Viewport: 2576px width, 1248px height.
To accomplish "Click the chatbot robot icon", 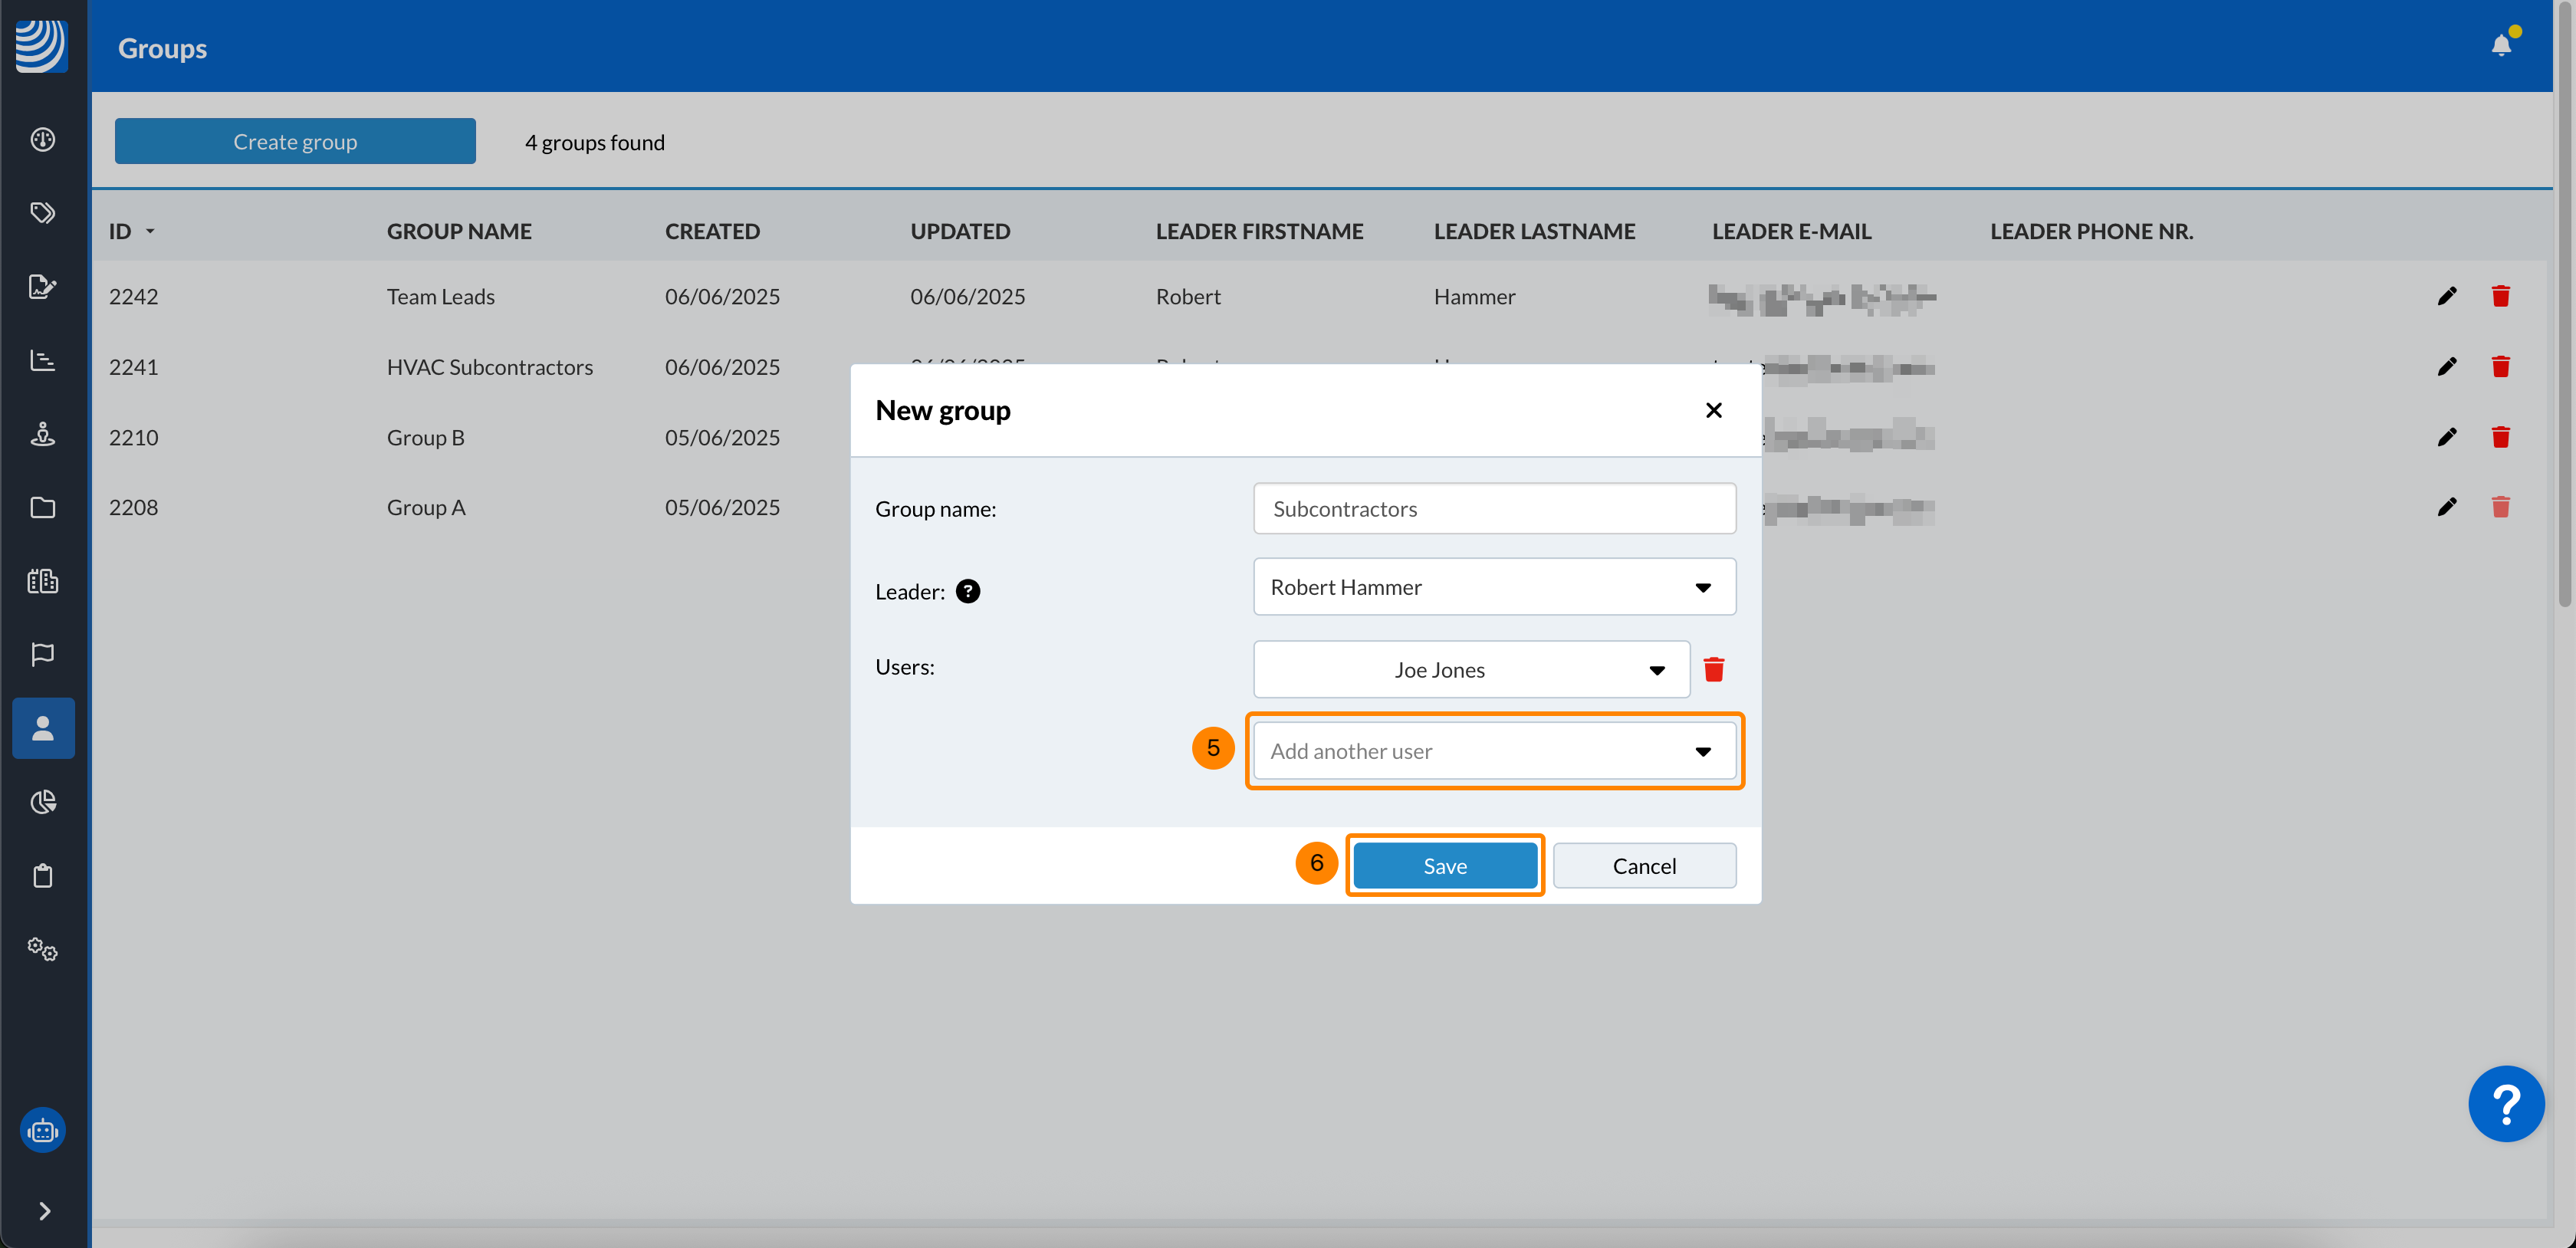I will tap(42, 1131).
